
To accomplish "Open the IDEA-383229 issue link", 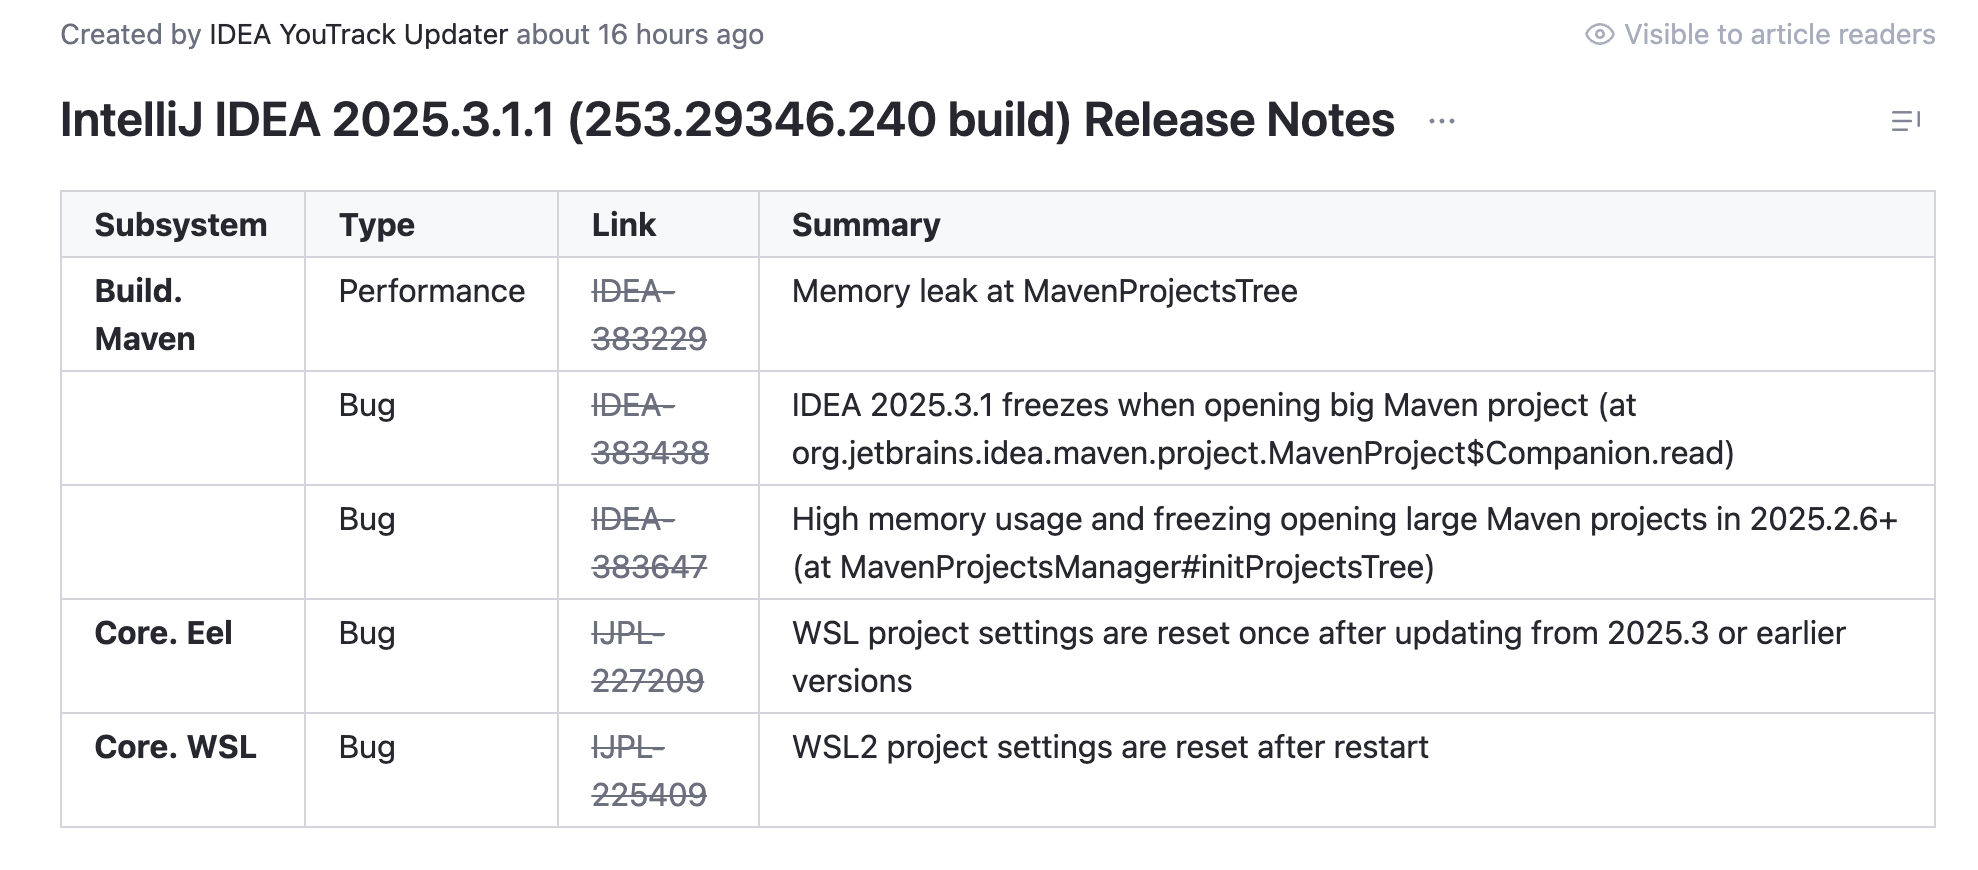I will pyautogui.click(x=648, y=315).
